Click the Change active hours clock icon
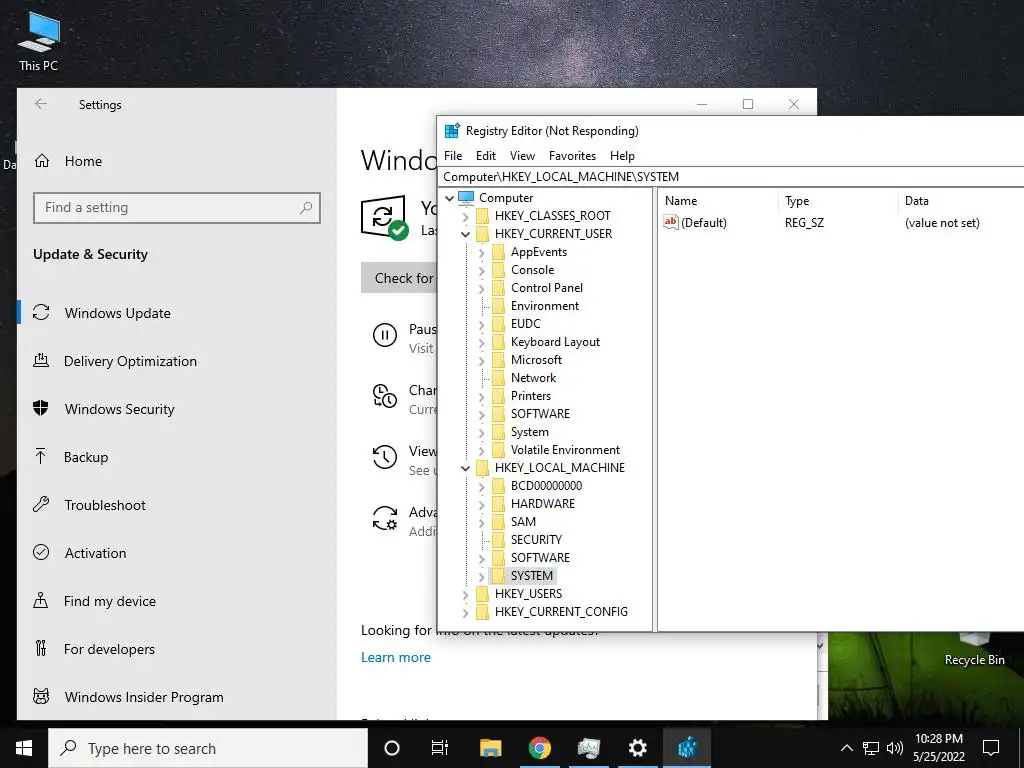Image resolution: width=1024 pixels, height=768 pixels. pyautogui.click(x=385, y=396)
